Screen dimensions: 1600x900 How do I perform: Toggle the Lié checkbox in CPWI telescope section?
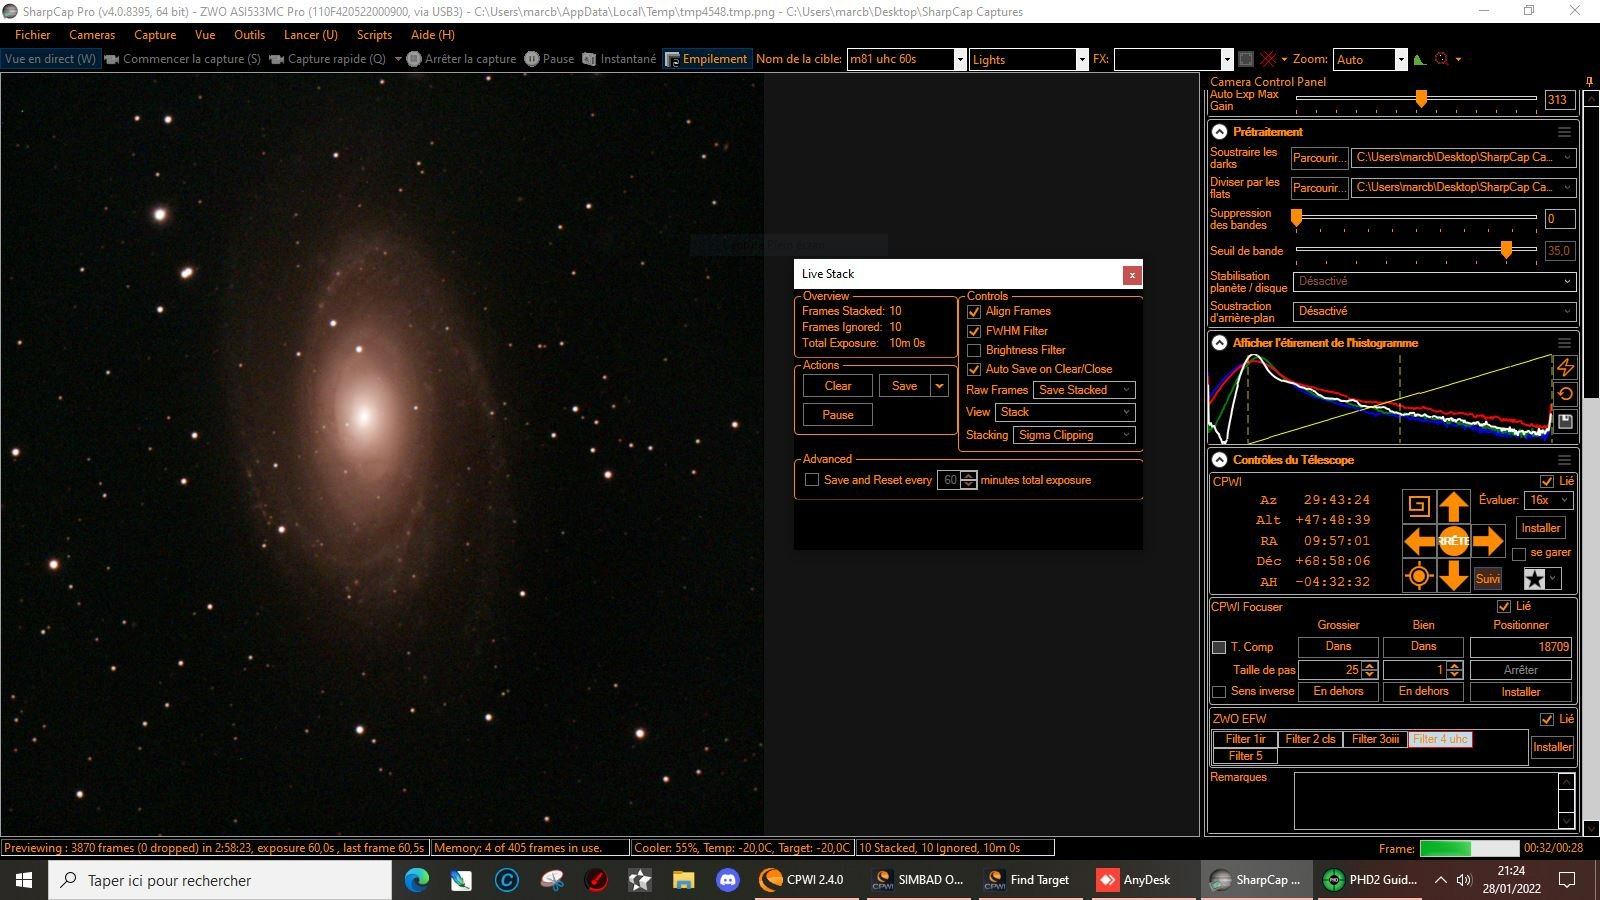(1547, 481)
